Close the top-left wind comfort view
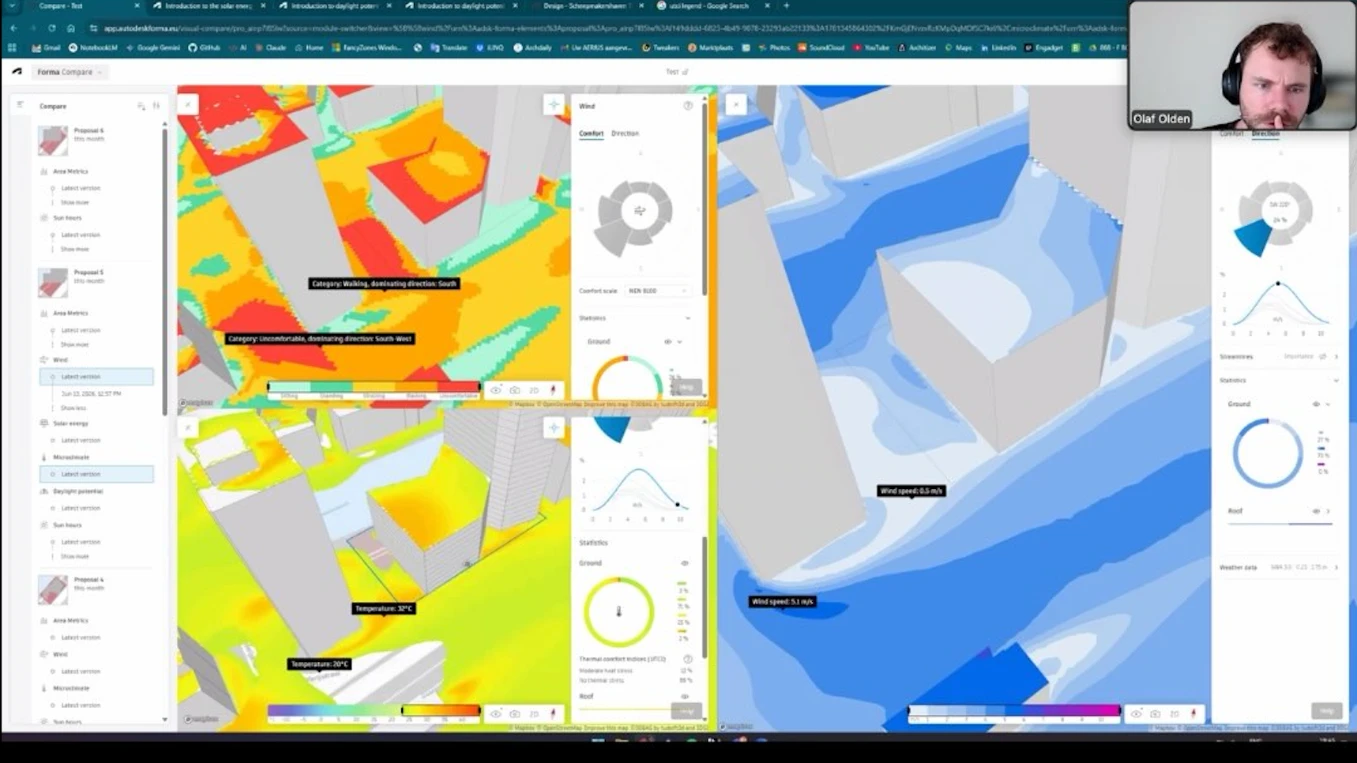 [187, 105]
